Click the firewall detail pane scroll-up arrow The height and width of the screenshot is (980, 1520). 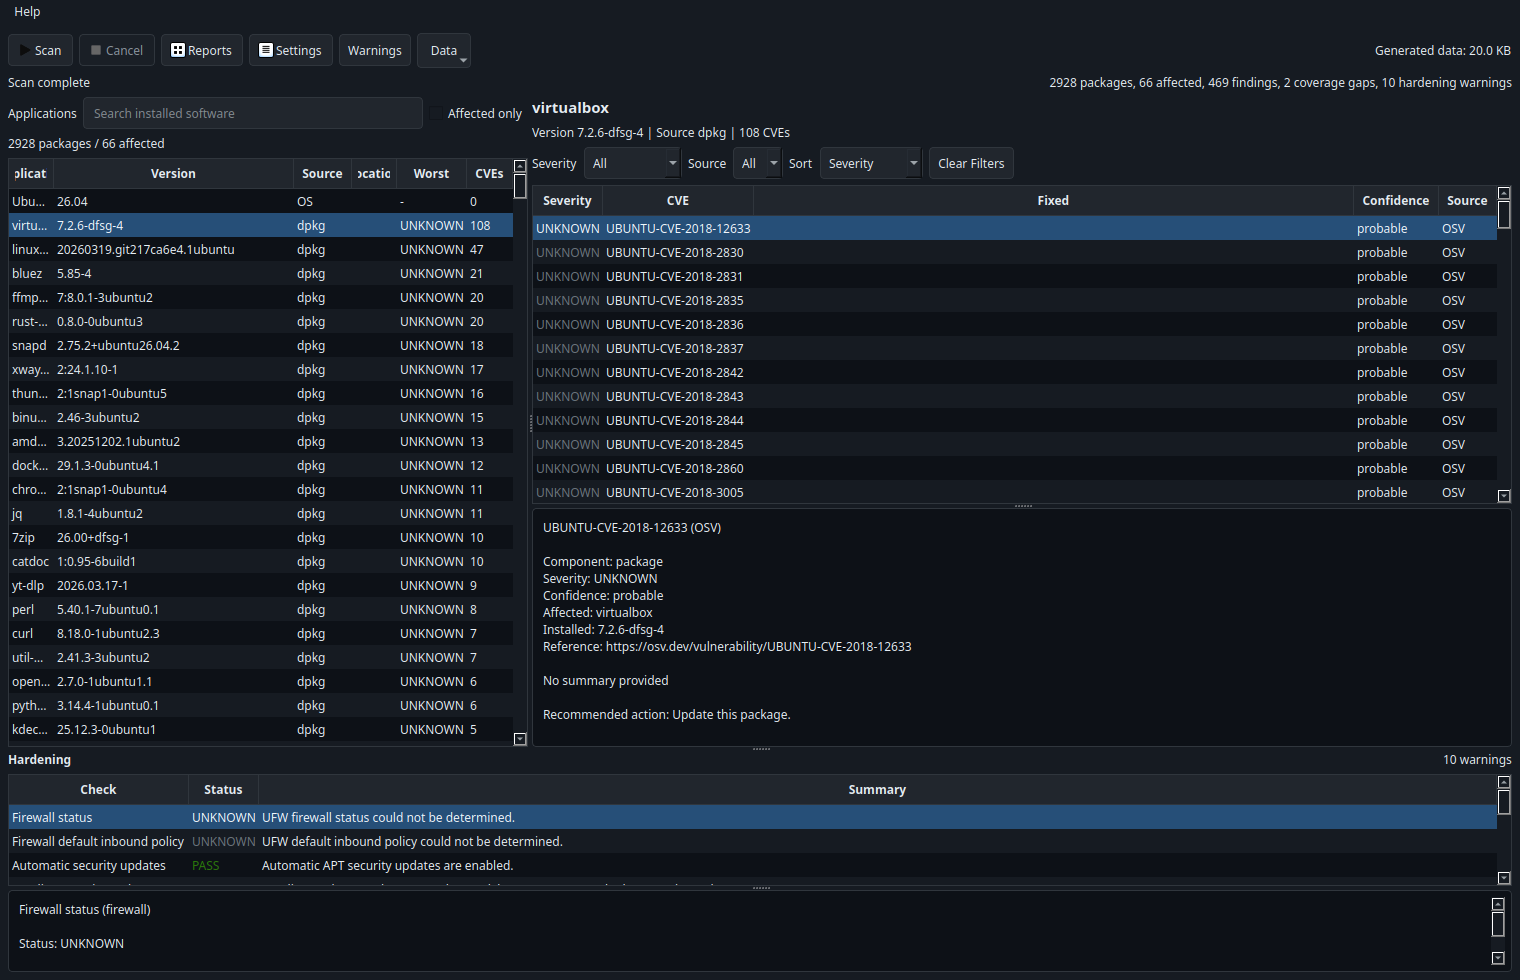click(1498, 904)
